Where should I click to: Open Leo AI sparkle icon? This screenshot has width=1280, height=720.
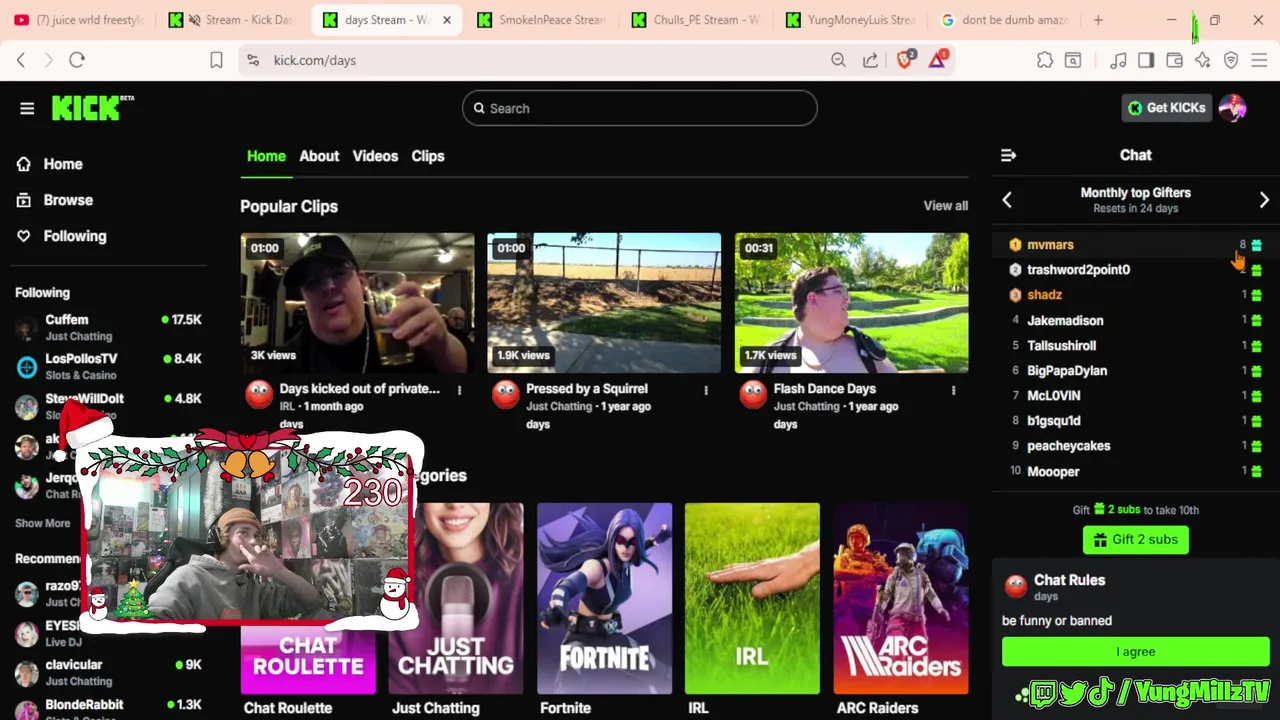(1202, 60)
